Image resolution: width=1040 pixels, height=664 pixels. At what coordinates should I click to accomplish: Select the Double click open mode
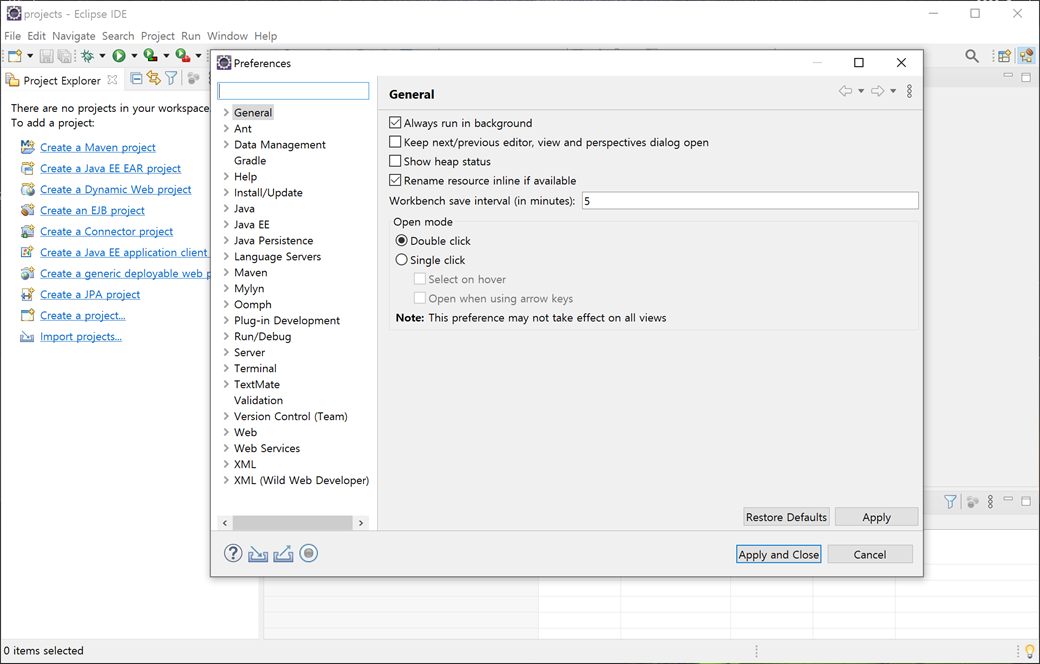click(x=401, y=241)
